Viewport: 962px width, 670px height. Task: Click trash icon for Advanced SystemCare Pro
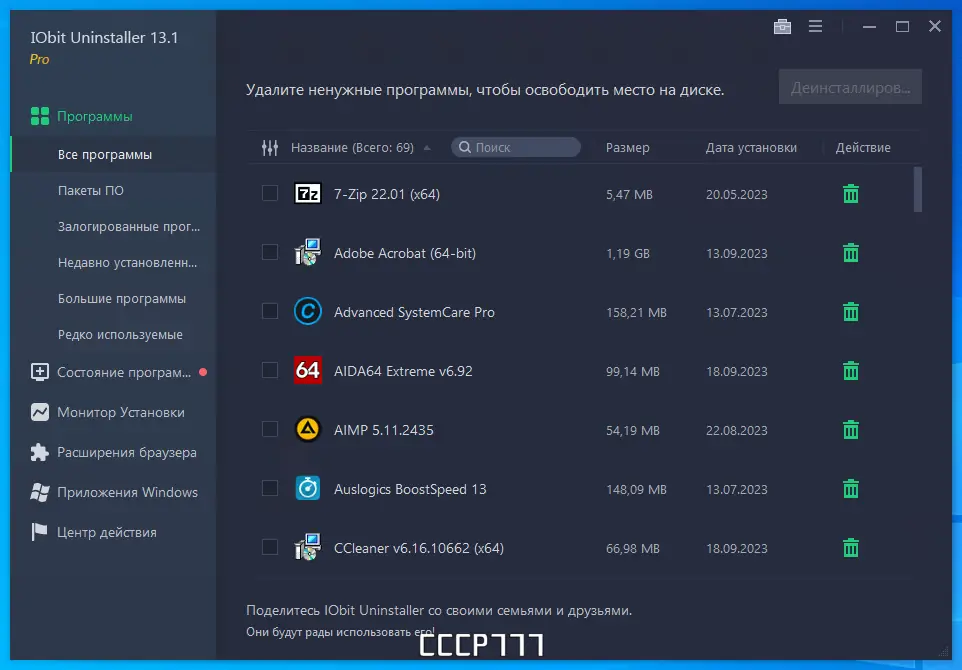(850, 312)
